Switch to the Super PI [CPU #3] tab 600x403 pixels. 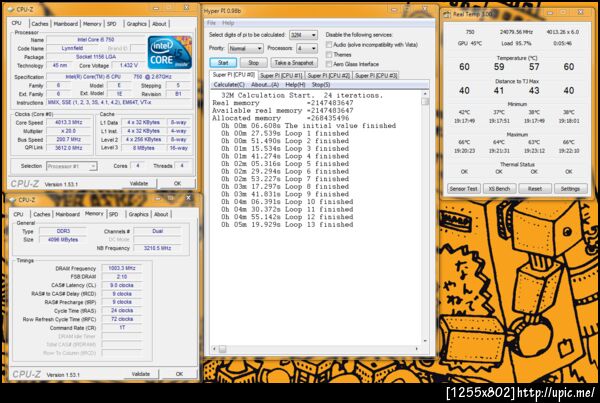click(376, 75)
